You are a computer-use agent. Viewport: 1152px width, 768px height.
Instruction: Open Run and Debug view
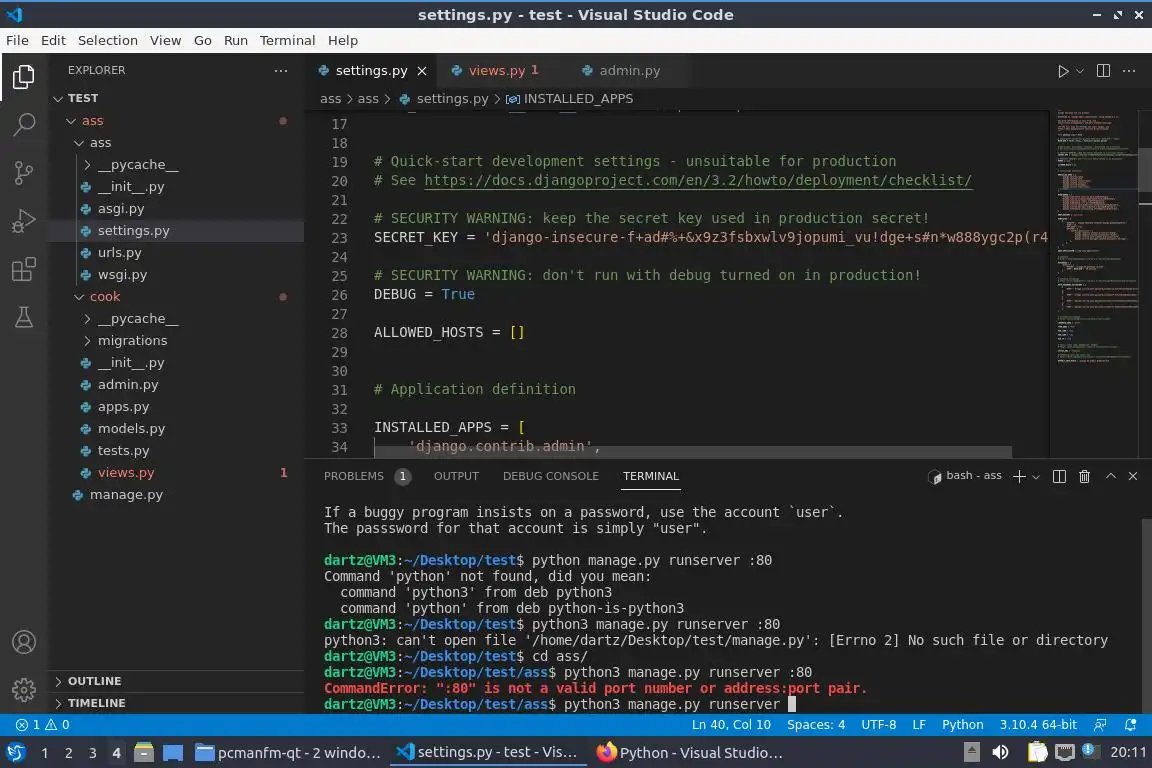point(24,221)
